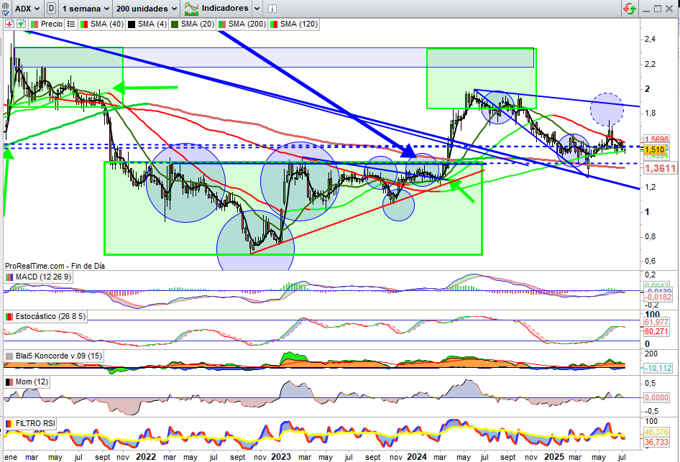This screenshot has width=680, height=462.
Task: Click the Mom (12) panel color icon
Action: point(10,382)
